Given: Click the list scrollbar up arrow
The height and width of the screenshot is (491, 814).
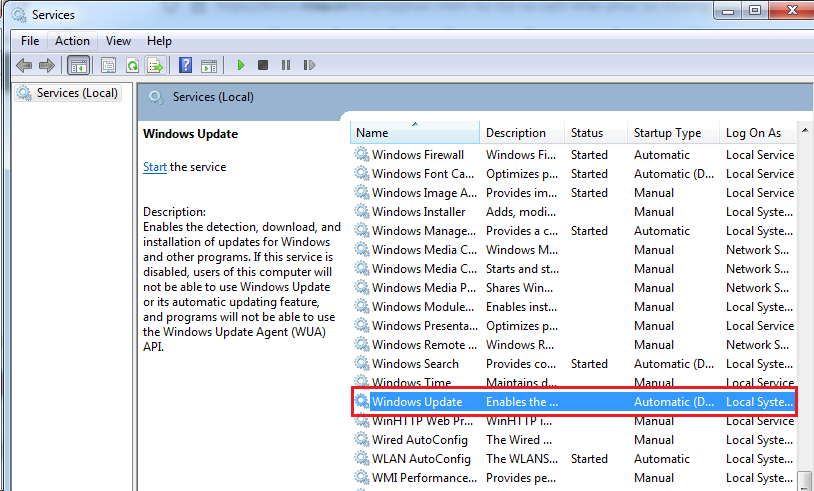Looking at the screenshot, I should click(x=805, y=130).
